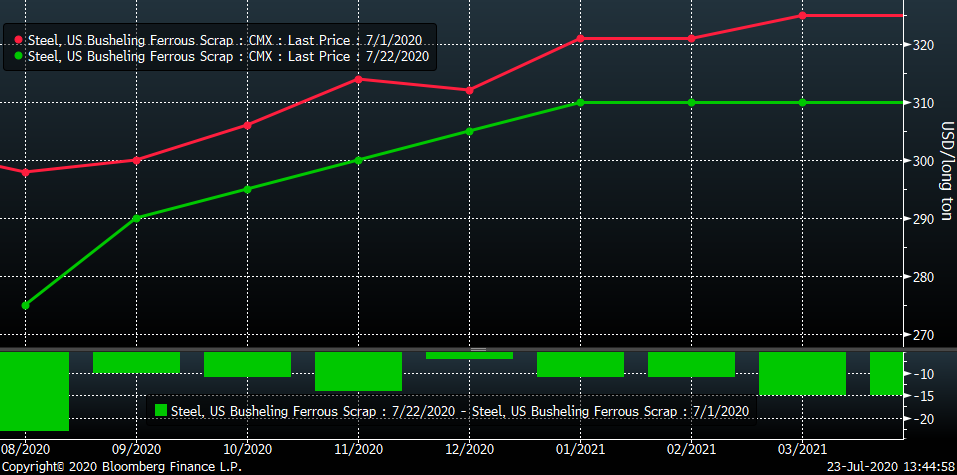Screen dimensions: 957x475
Task: Click the red line point at 12/2020
Action: [x=469, y=90]
